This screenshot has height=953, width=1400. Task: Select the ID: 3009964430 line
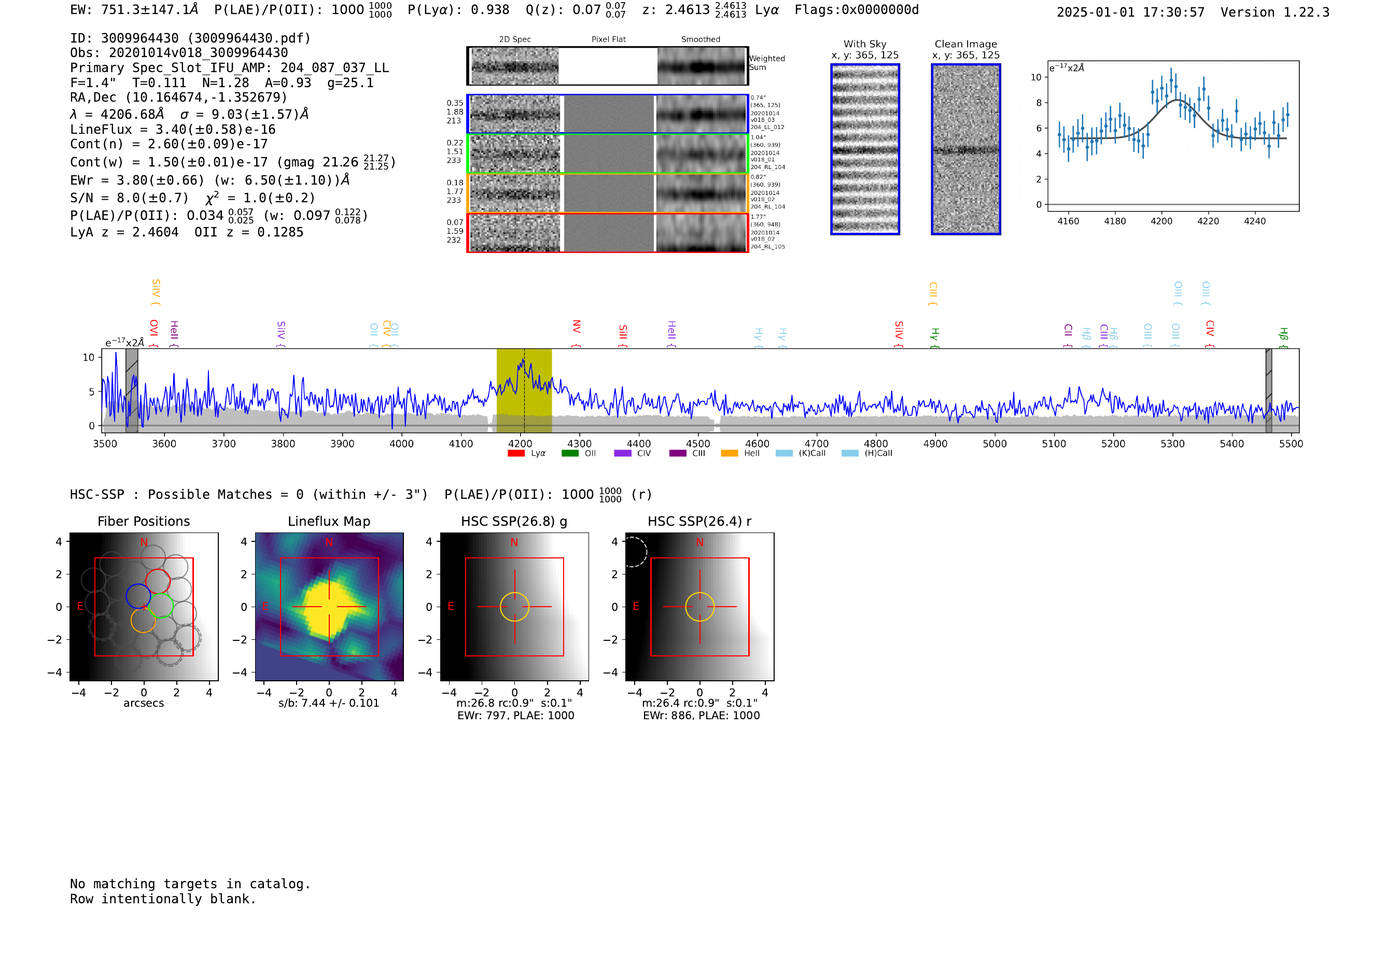click(190, 38)
